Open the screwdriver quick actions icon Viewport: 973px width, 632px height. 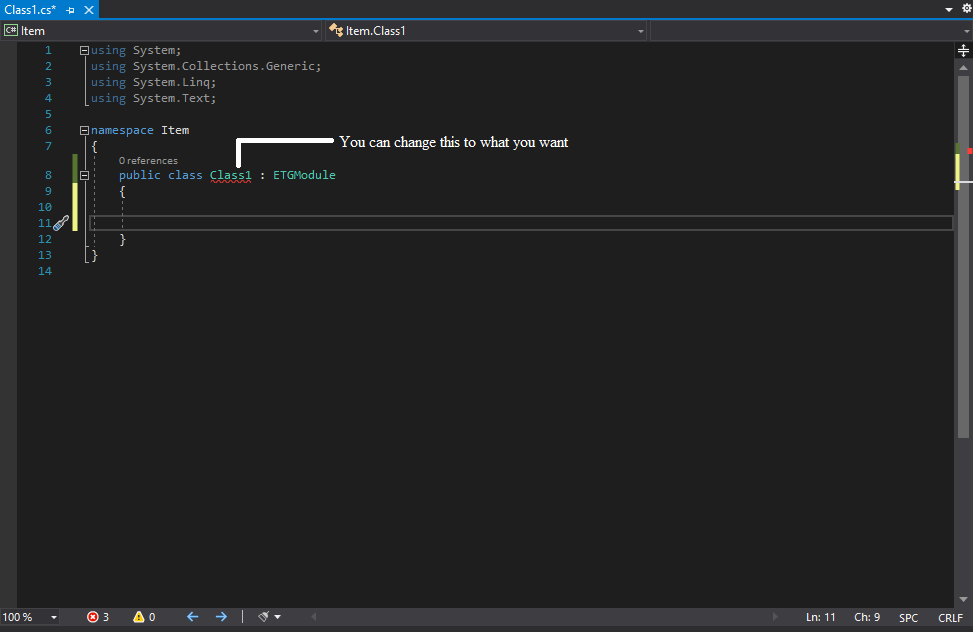61,223
